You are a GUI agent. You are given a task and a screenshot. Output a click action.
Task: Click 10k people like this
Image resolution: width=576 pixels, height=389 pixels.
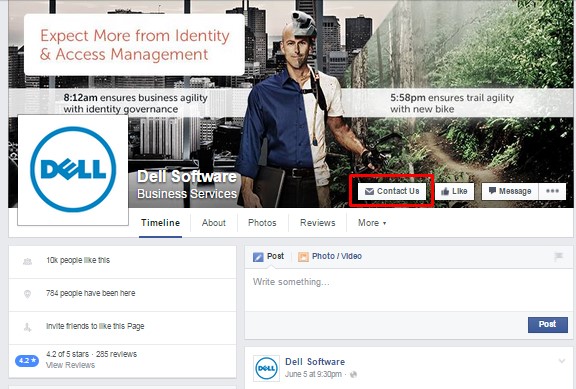78,260
